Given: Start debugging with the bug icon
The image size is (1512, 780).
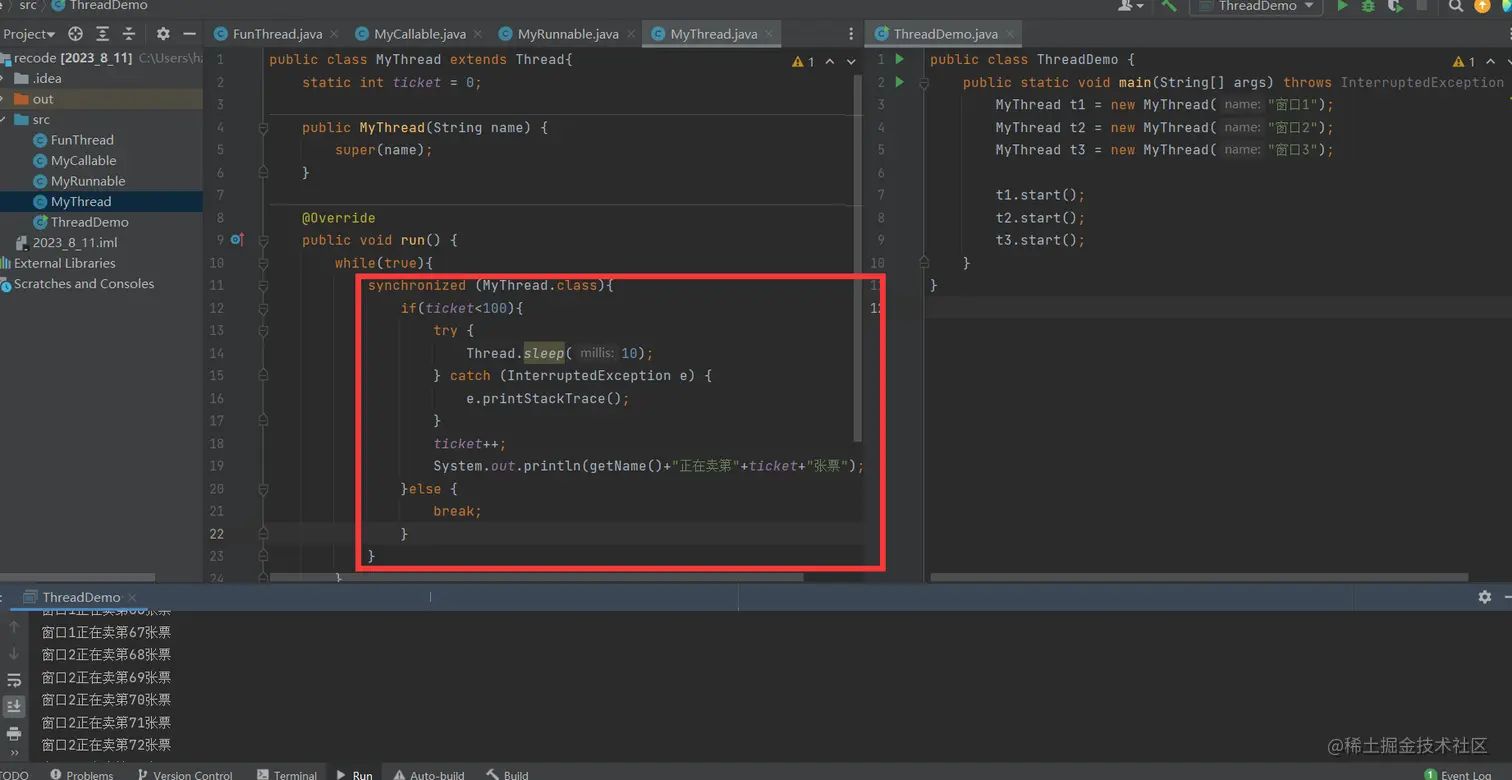Looking at the screenshot, I should tap(1369, 6).
